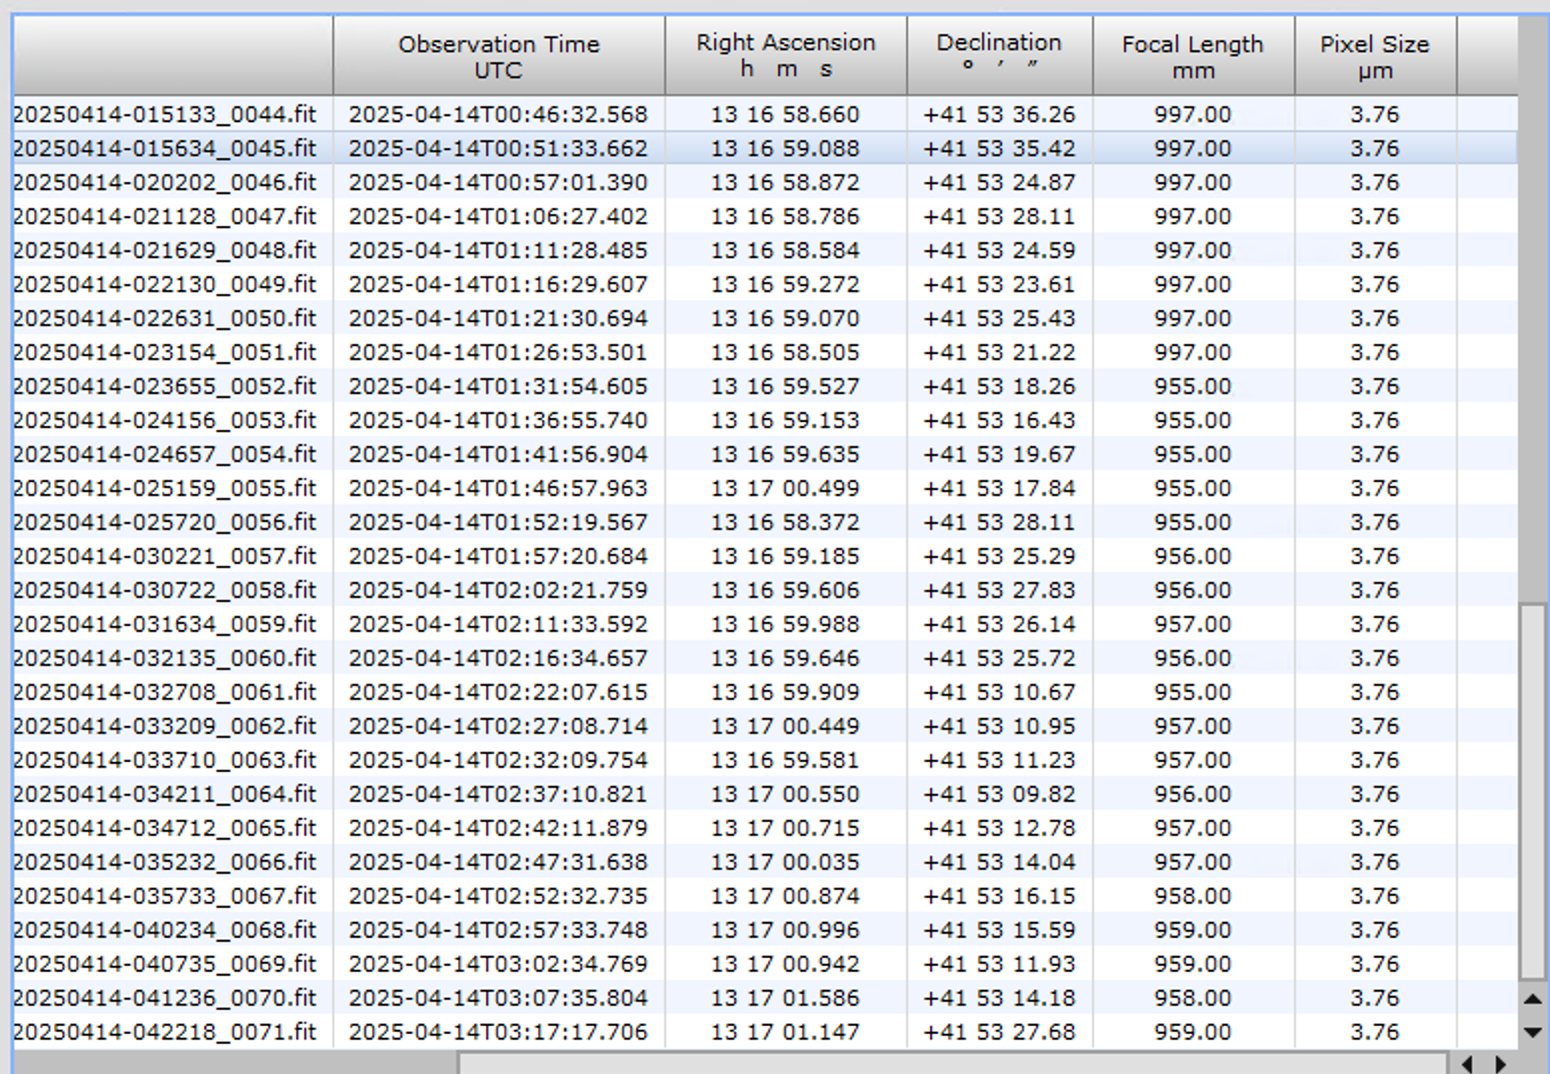This screenshot has width=1550, height=1074.
Task: Click the horizontal scrollbar thumb
Action: (x=952, y=1063)
